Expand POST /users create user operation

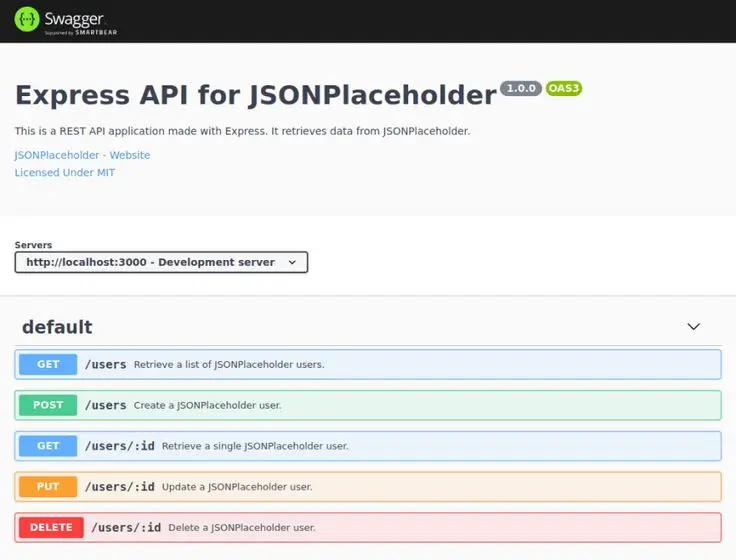point(368,405)
